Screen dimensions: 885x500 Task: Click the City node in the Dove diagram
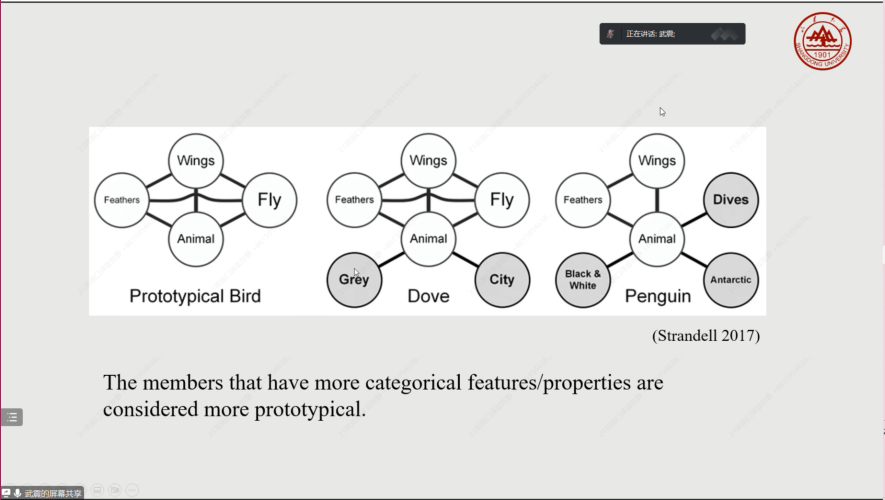[x=502, y=279]
